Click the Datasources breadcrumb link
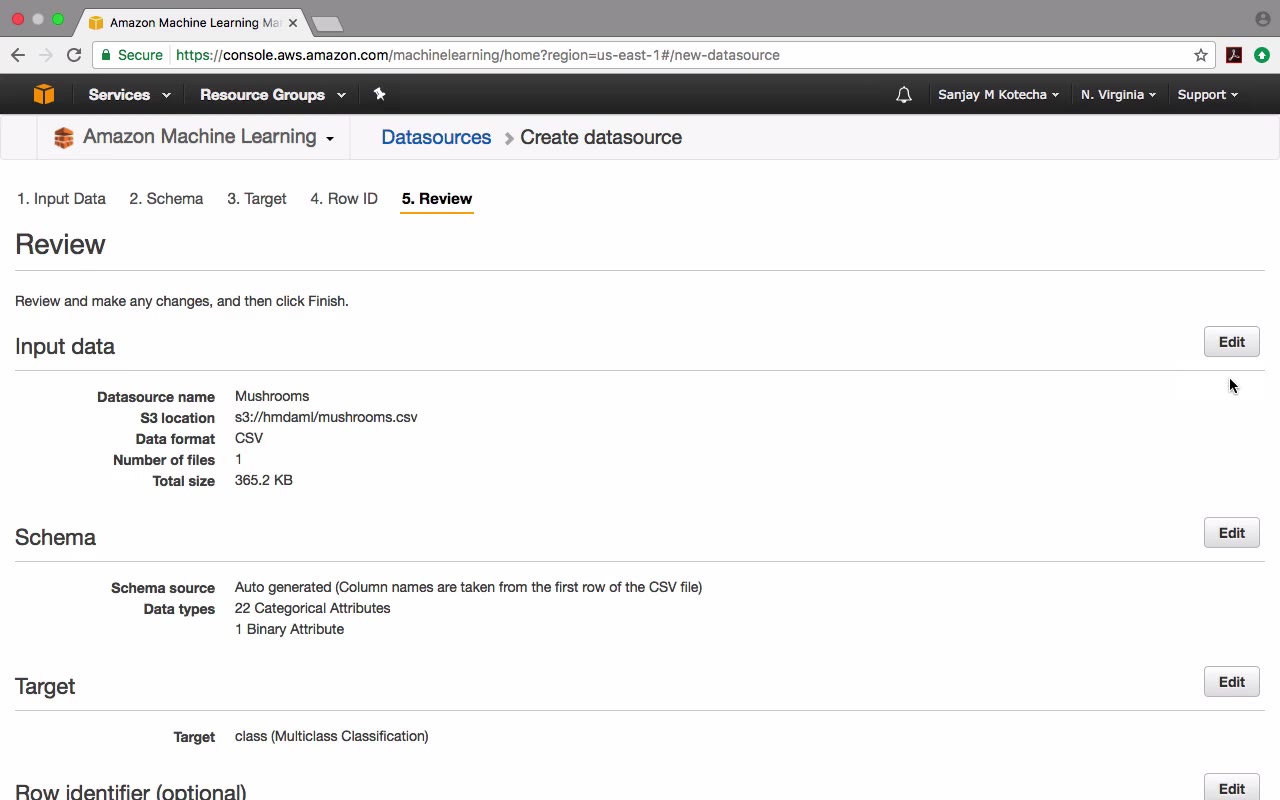Viewport: 1280px width, 800px height. point(436,137)
